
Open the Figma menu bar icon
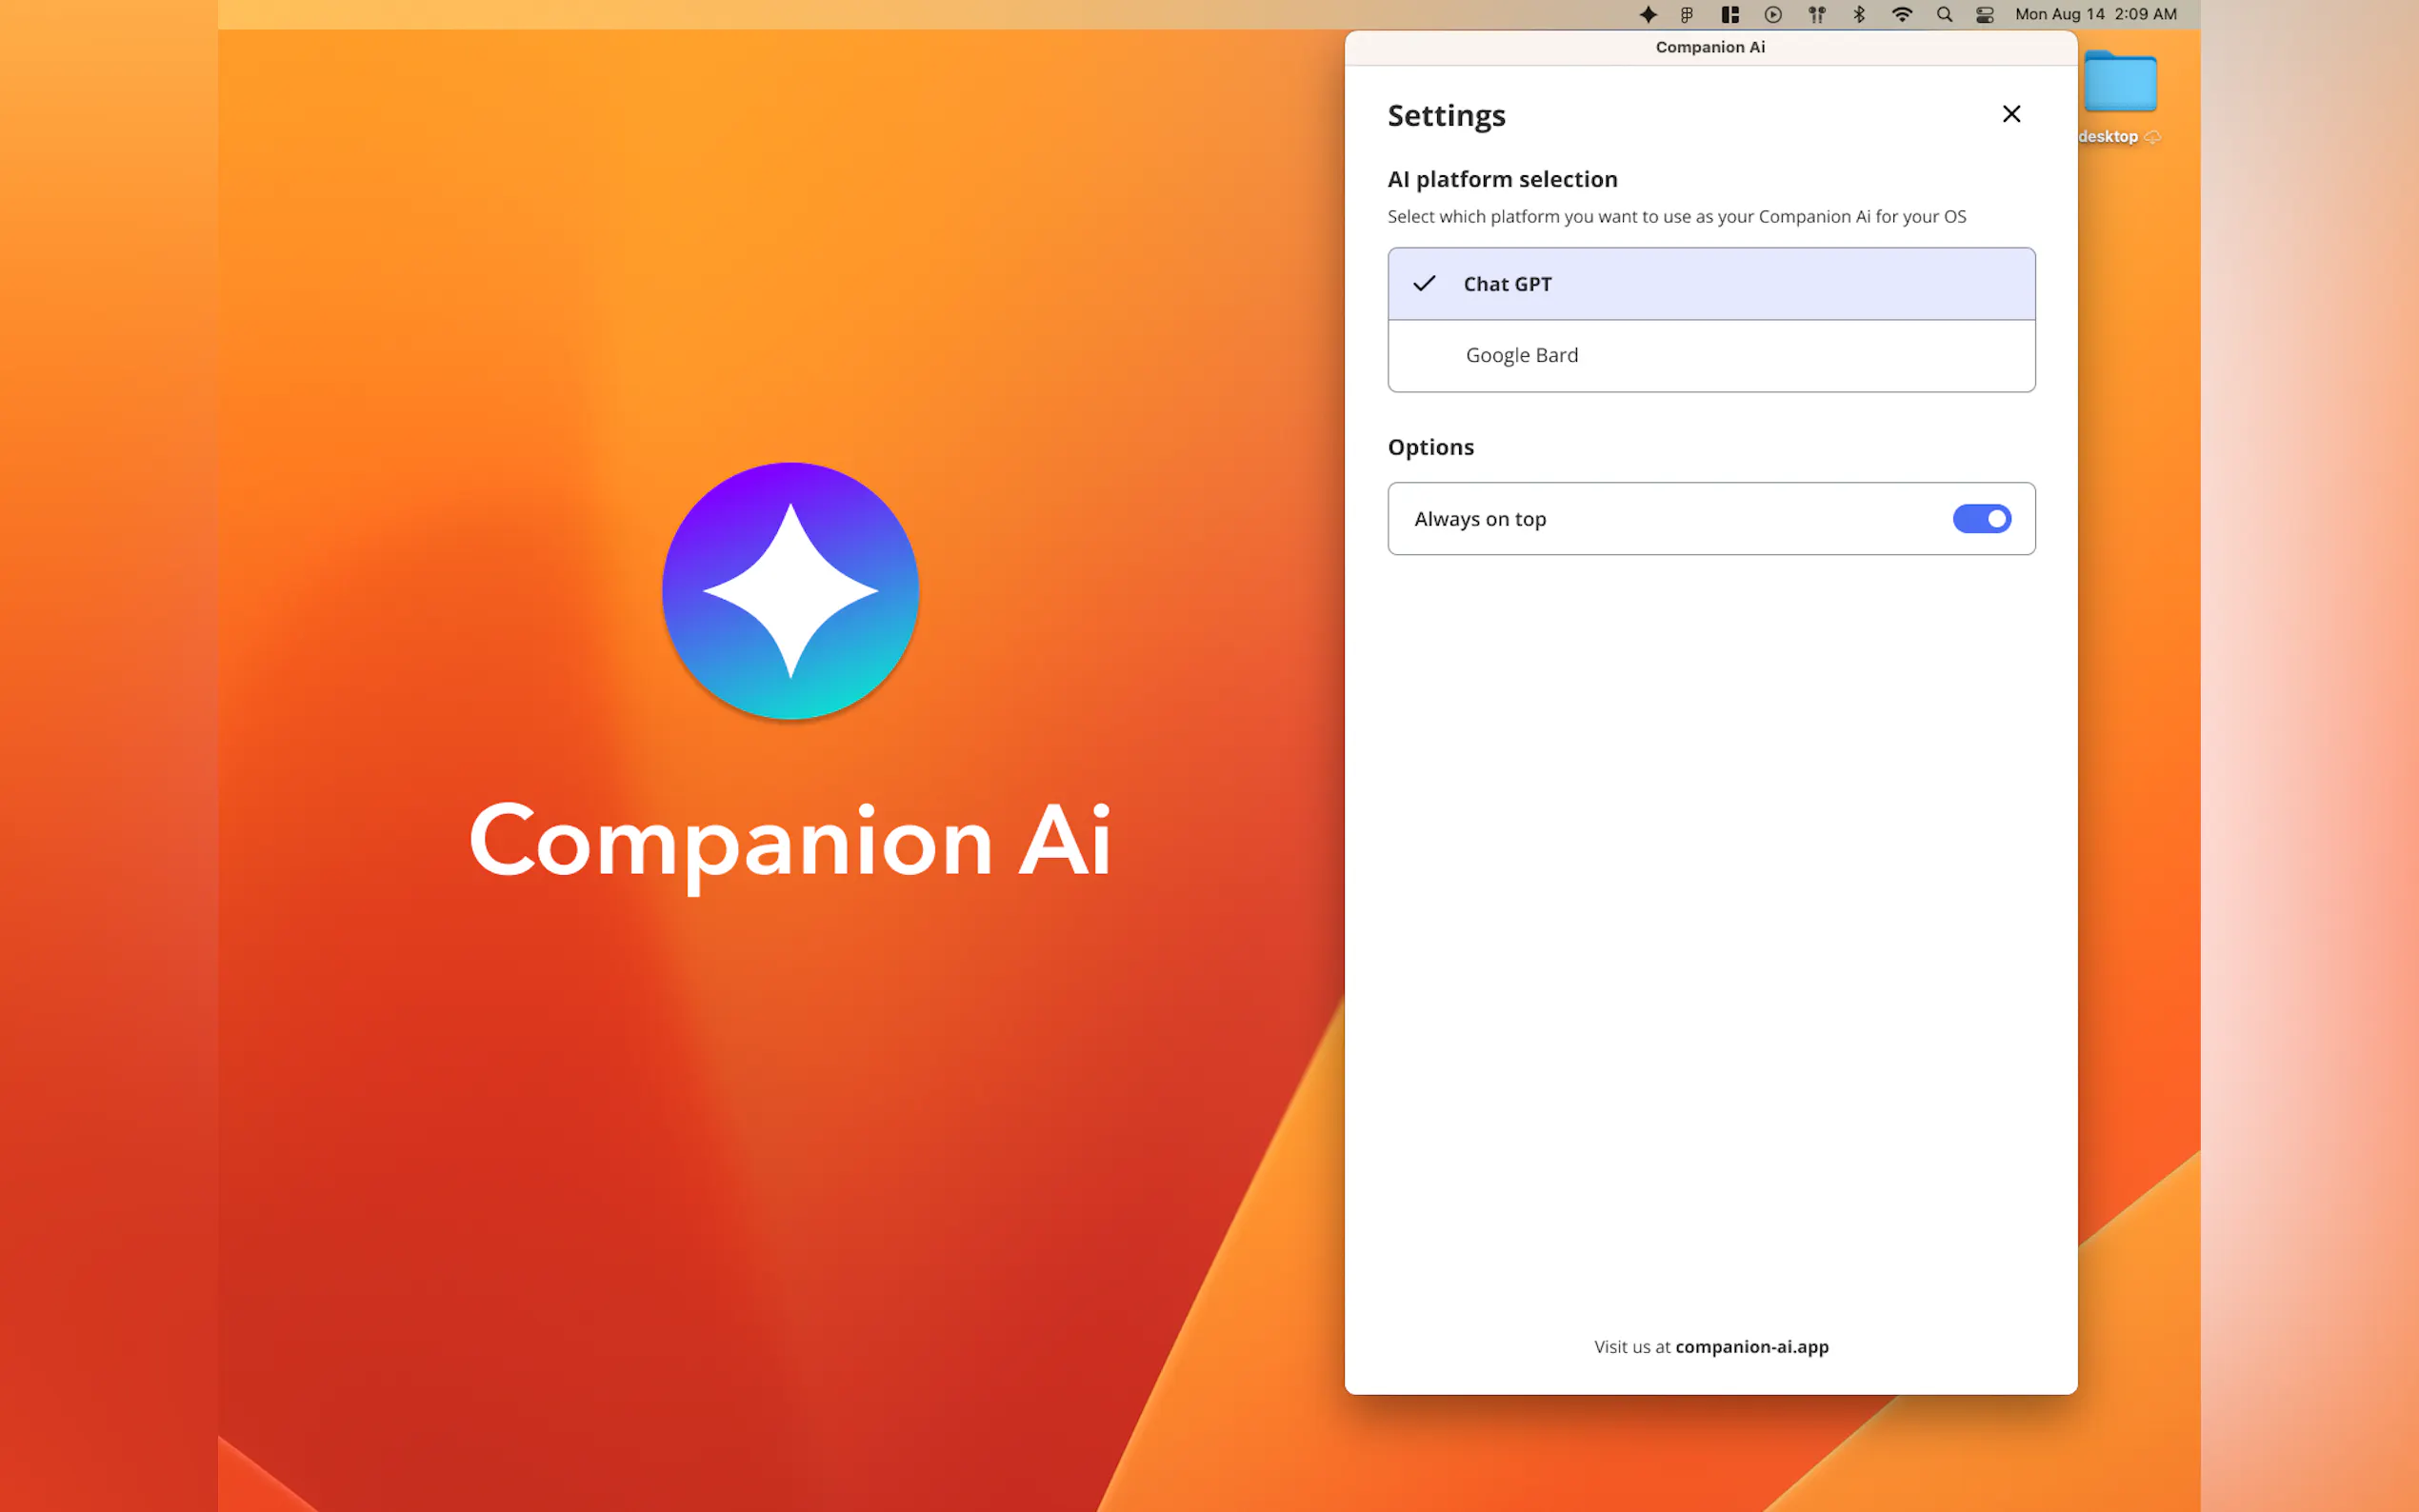1687,14
